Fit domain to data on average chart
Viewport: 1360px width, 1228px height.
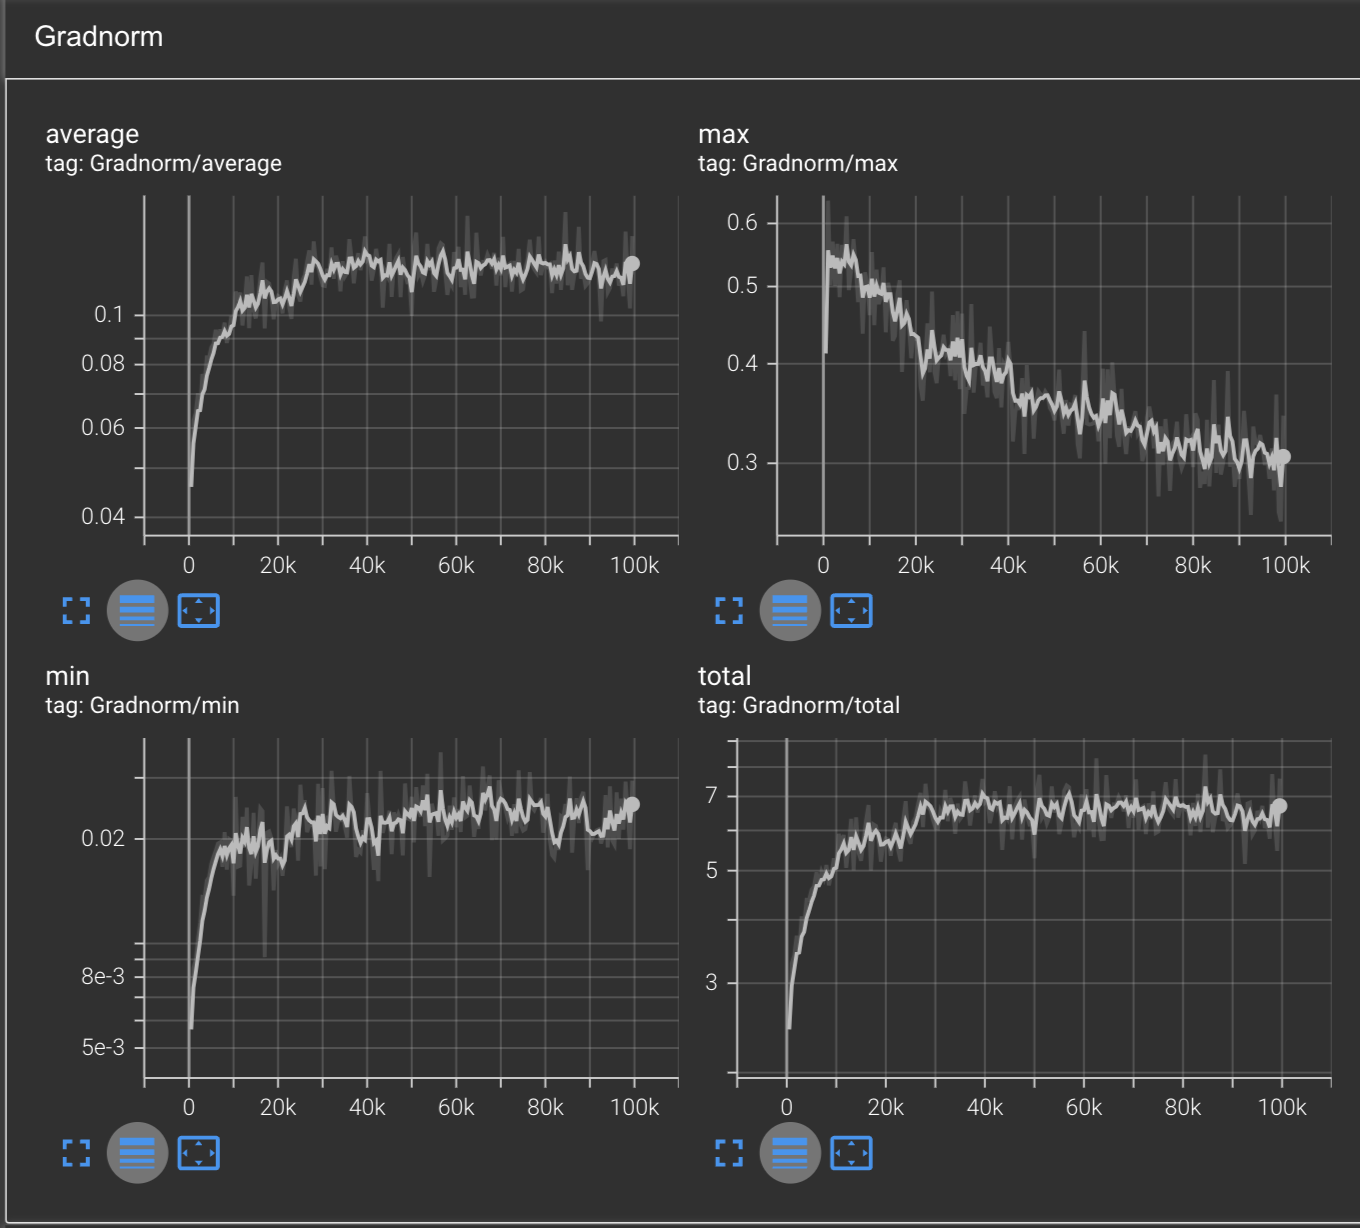click(x=198, y=611)
